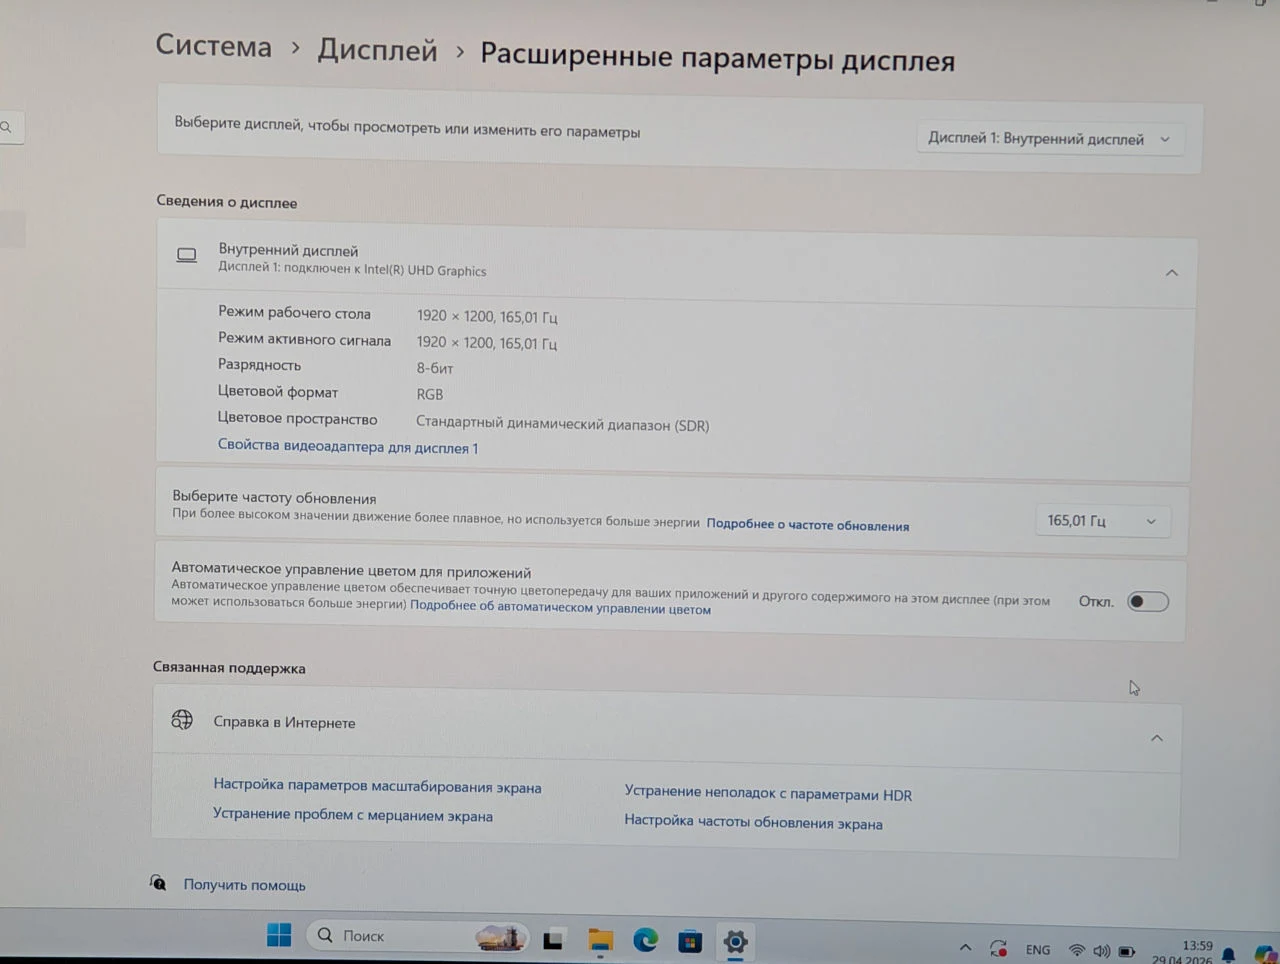
Task: Open the 165,01 Гц refresh rate dropdown
Action: (1101, 521)
